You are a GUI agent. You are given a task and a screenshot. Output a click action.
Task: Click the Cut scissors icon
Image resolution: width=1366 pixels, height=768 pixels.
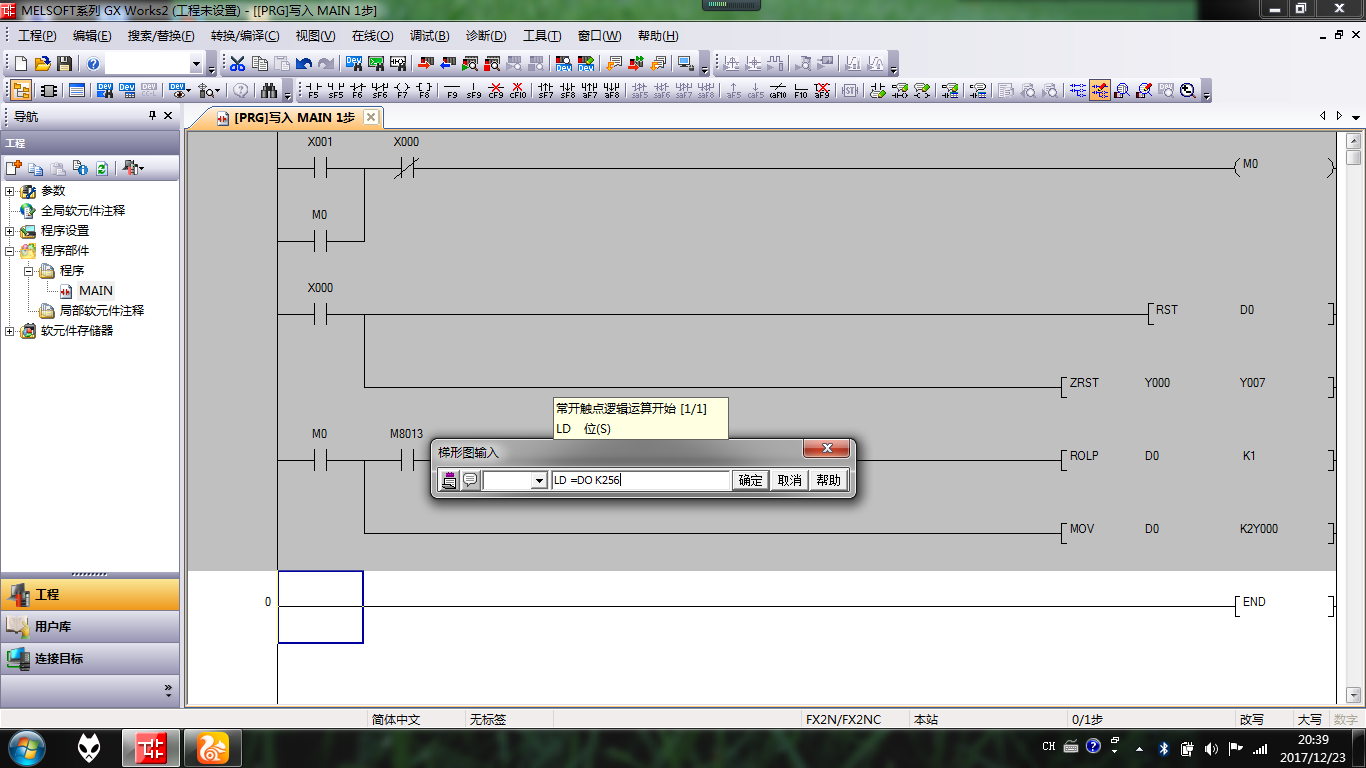237,64
